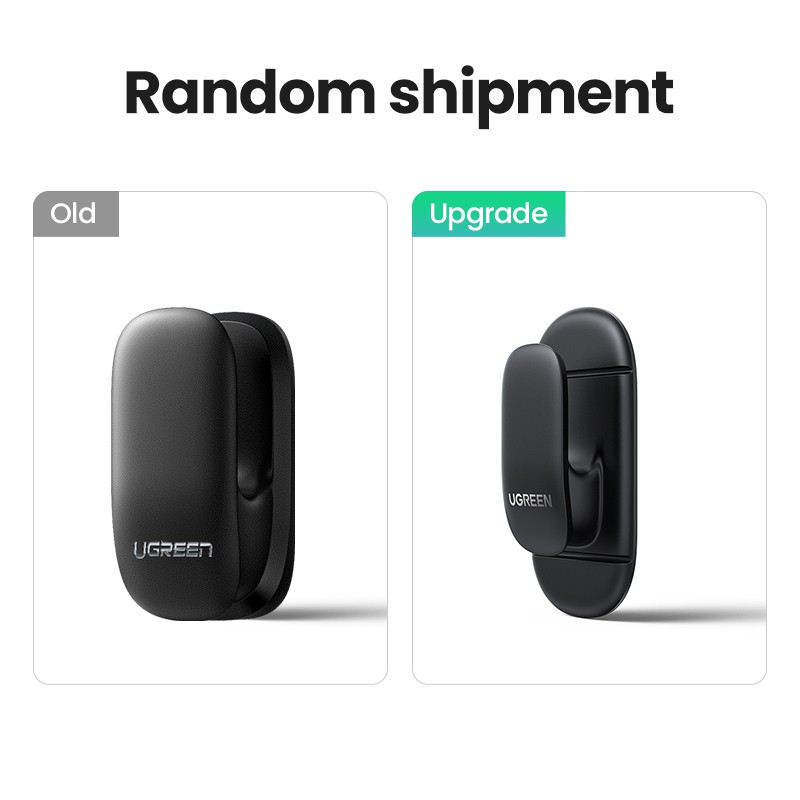
Task: Click the Random shipment heading
Action: point(399,94)
